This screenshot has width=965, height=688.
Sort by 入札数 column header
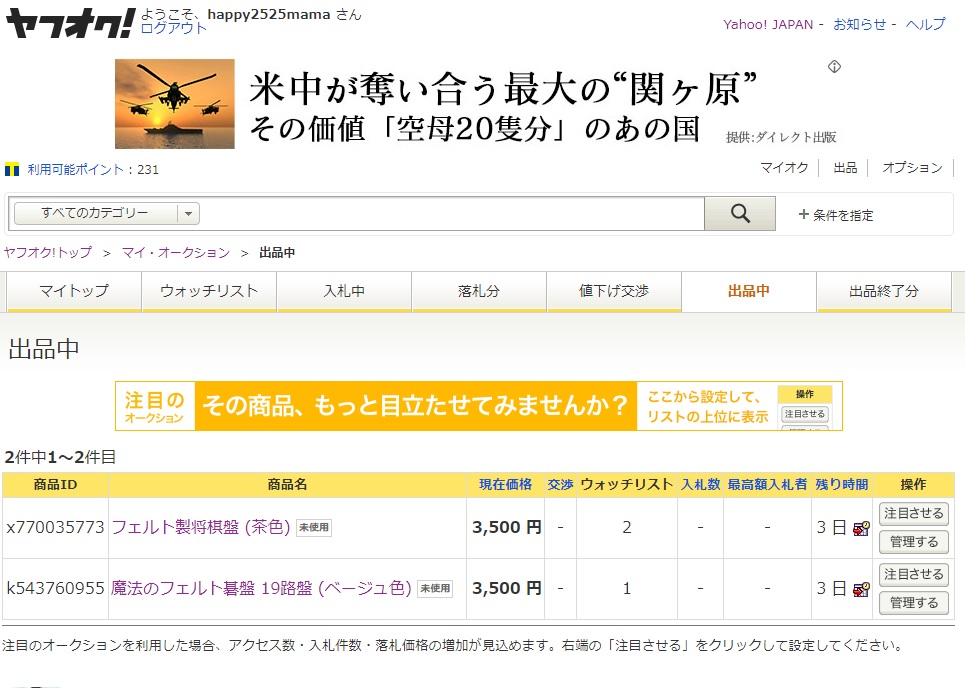(700, 484)
